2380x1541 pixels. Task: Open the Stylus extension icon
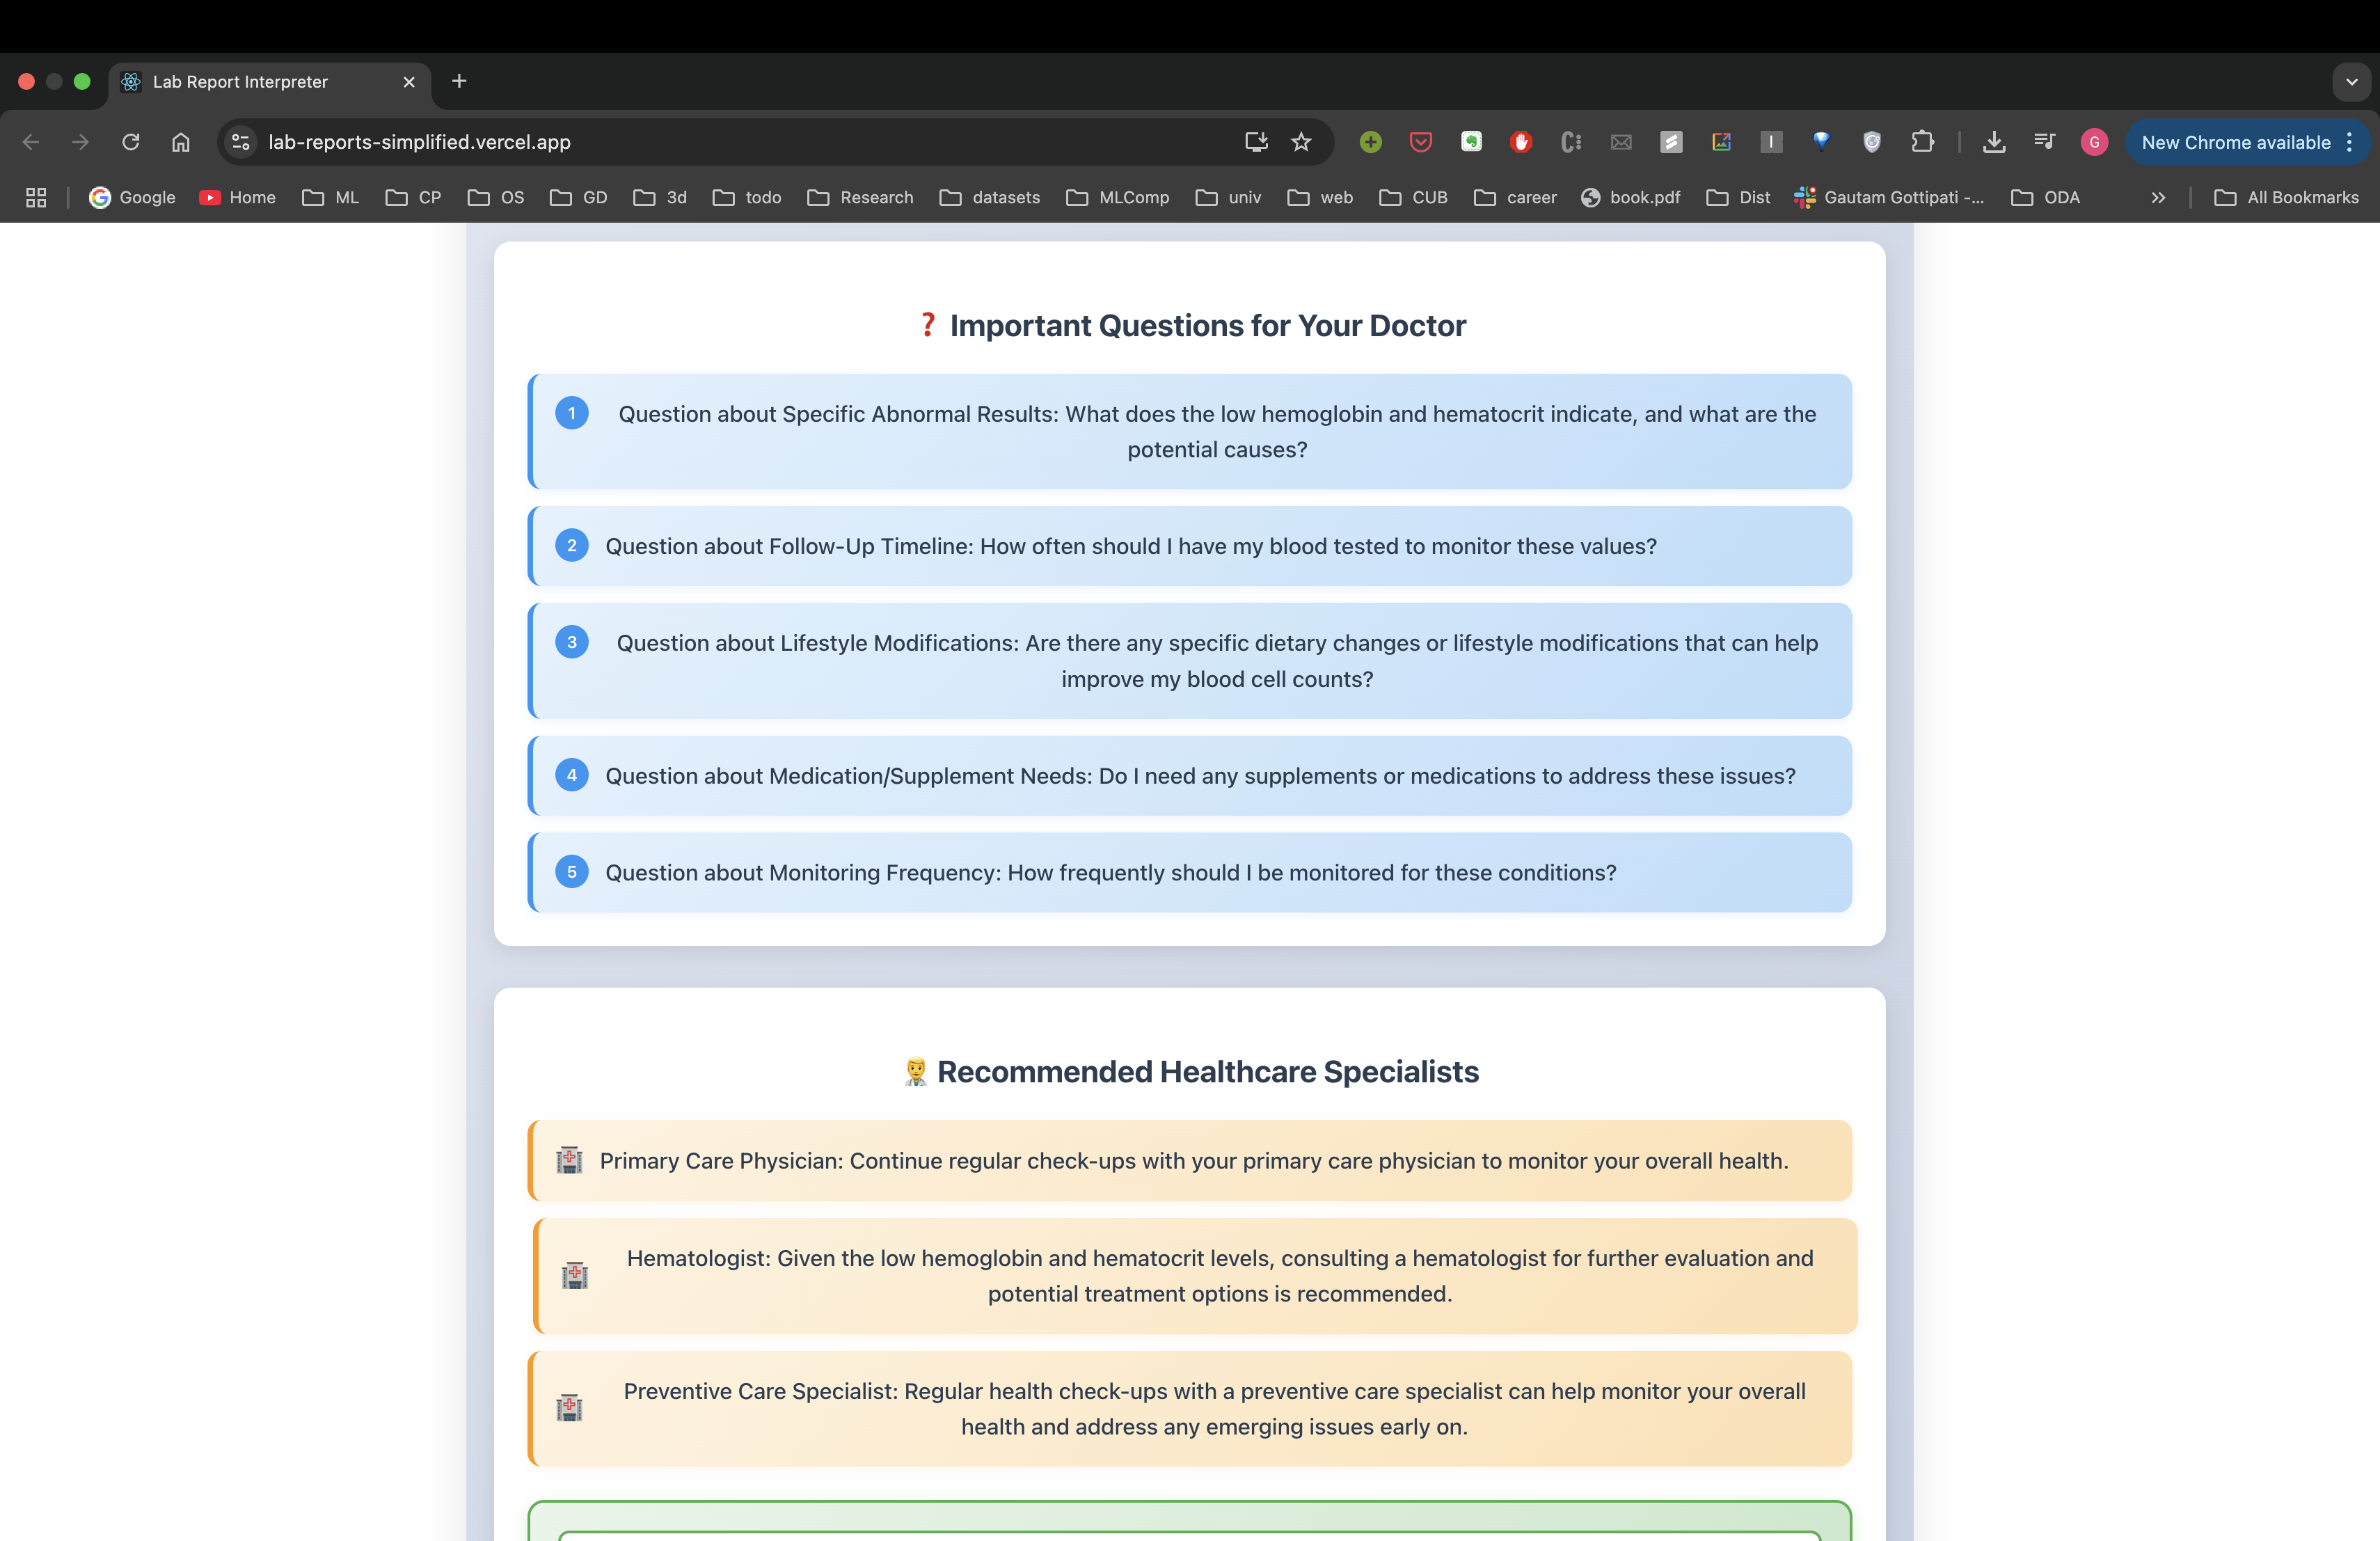coord(1671,142)
